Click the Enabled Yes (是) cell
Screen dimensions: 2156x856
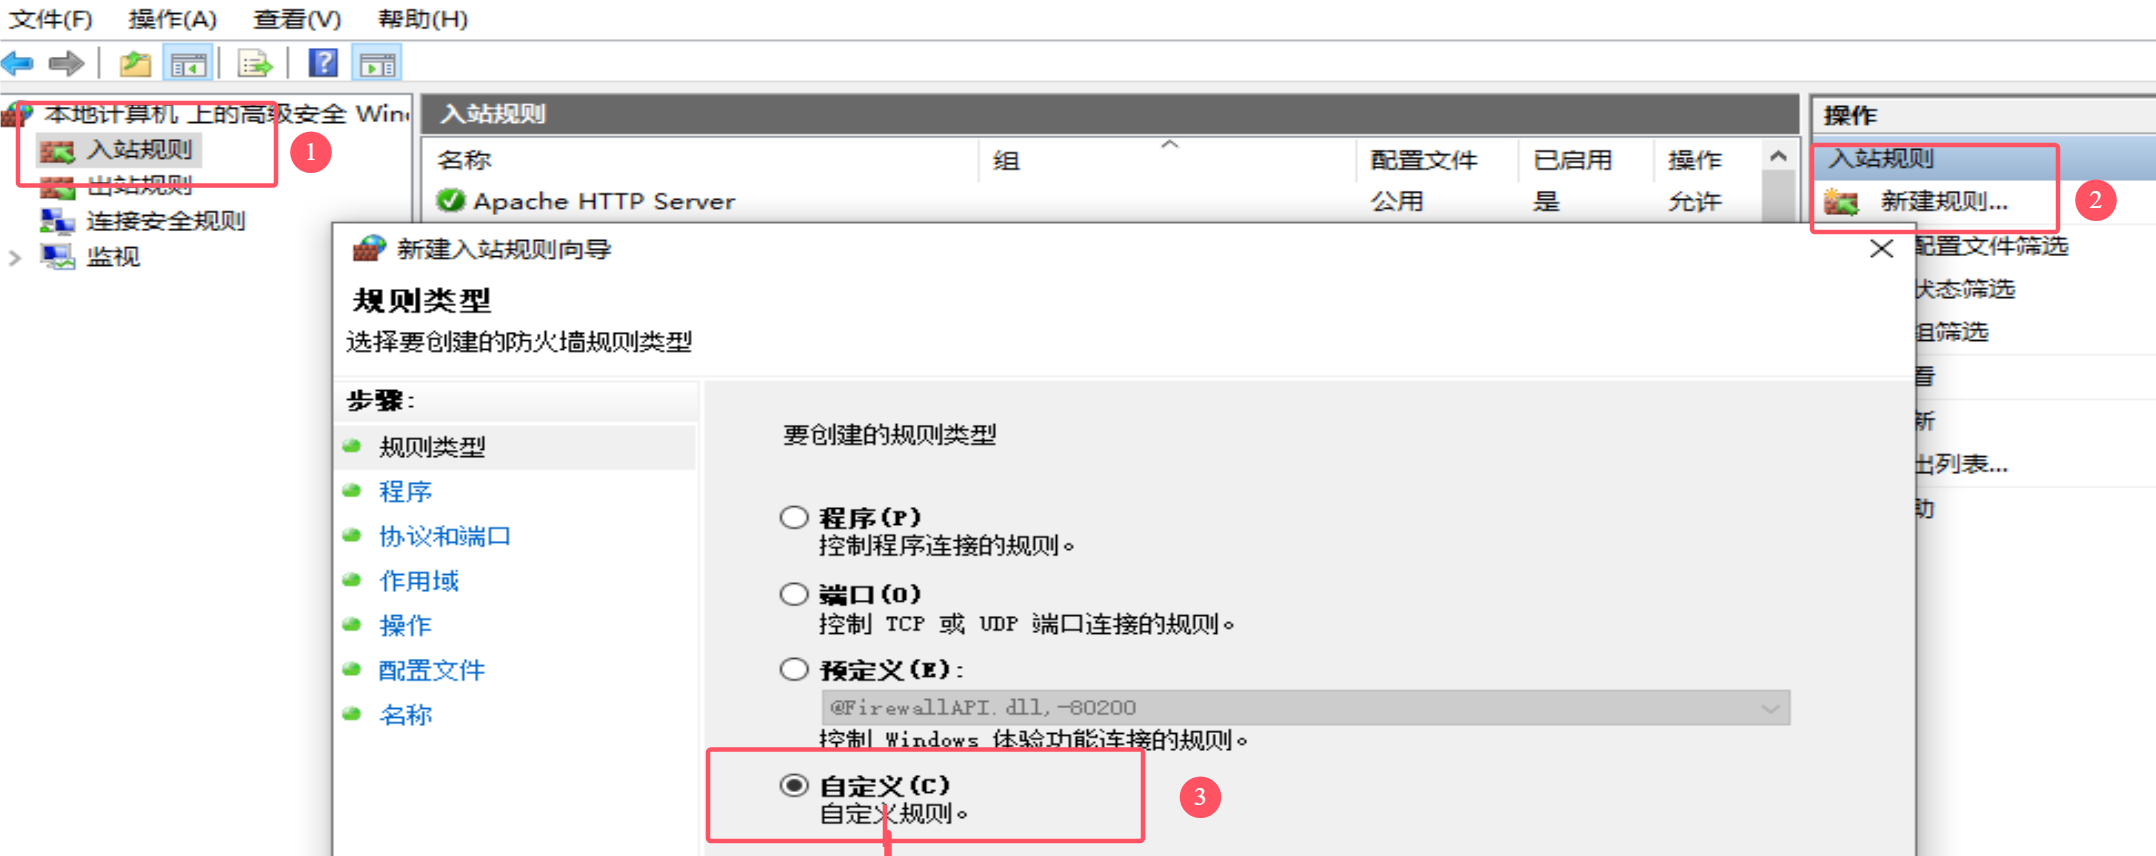pyautogui.click(x=1546, y=201)
